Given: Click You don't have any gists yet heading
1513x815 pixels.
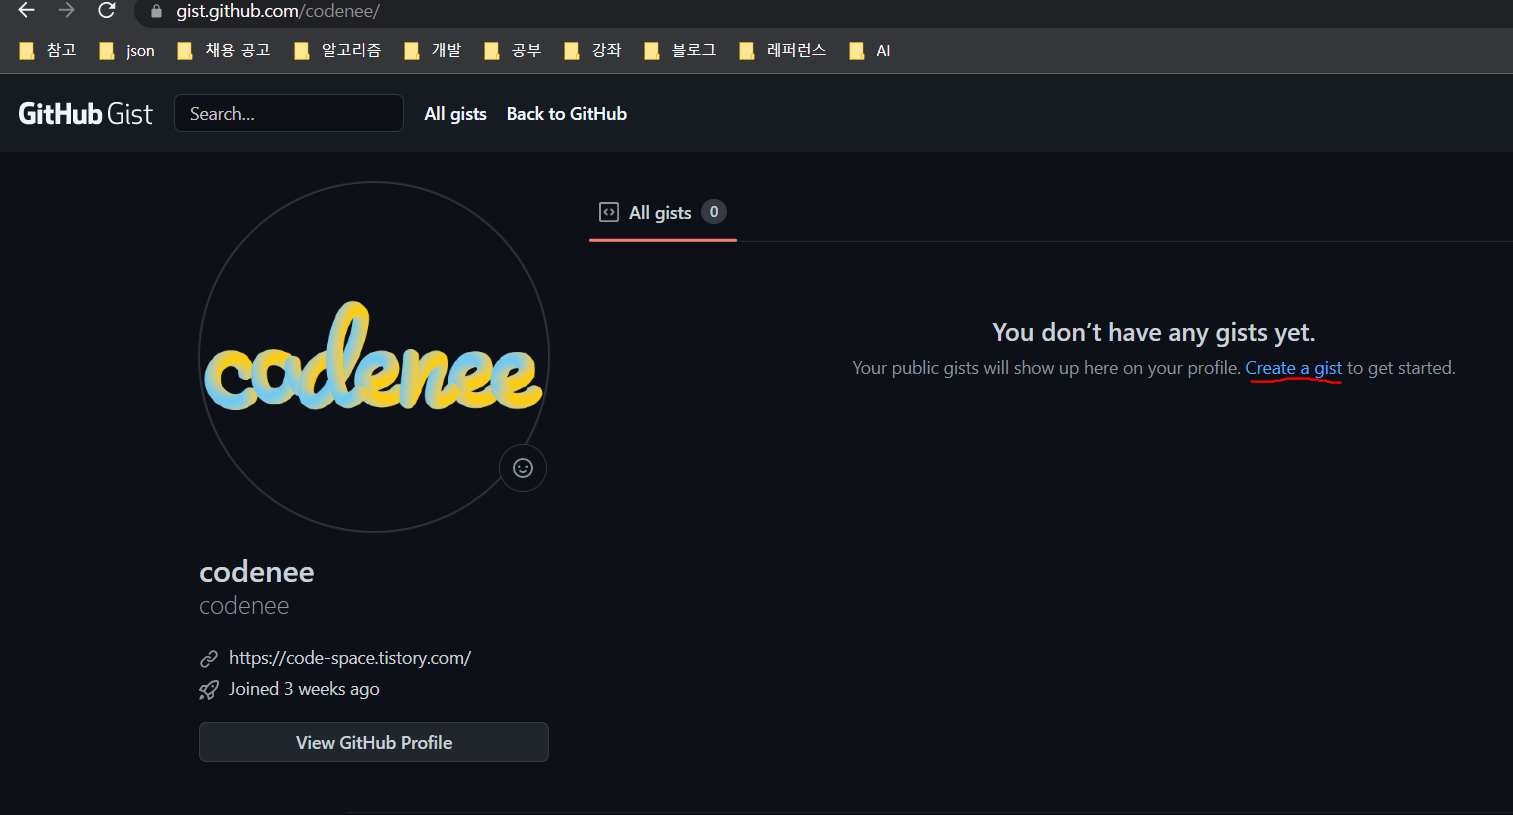Looking at the screenshot, I should (1154, 332).
